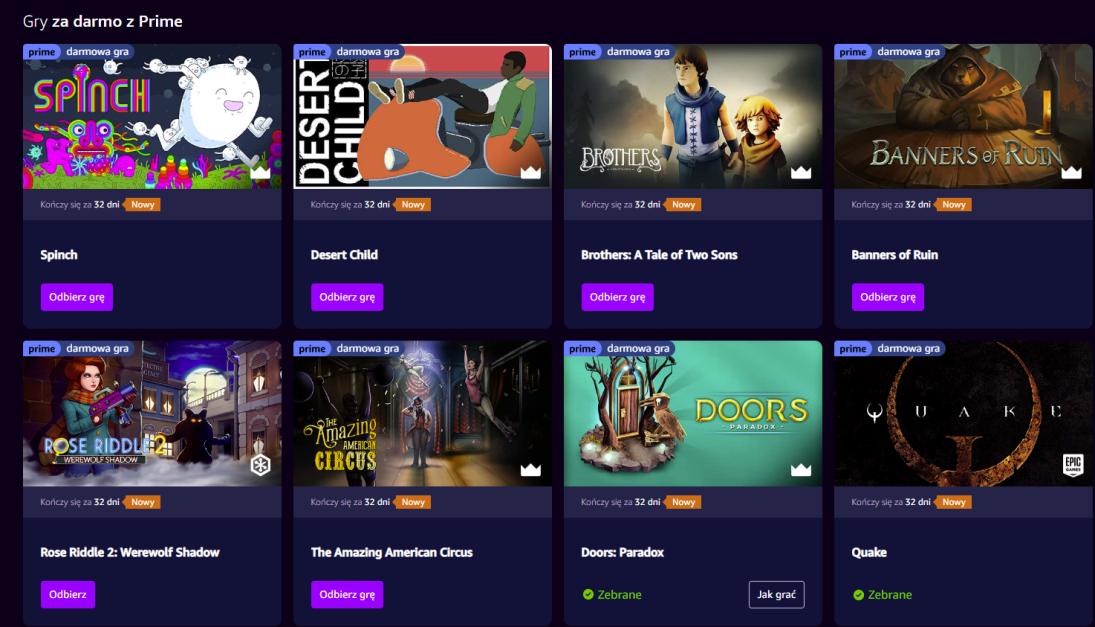Click the crown icon on the Desert Child artwork
This screenshot has height=627, width=1095.
[x=531, y=172]
